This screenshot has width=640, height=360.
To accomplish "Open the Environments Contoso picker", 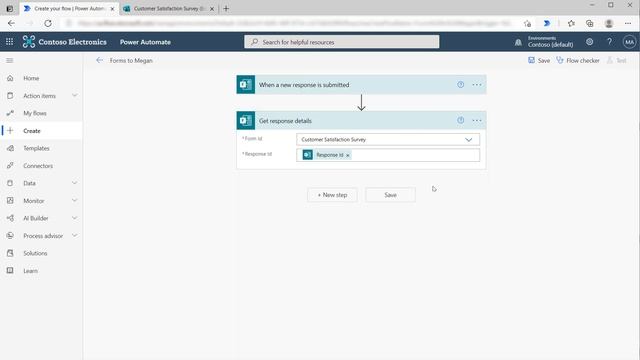I will pos(550,42).
